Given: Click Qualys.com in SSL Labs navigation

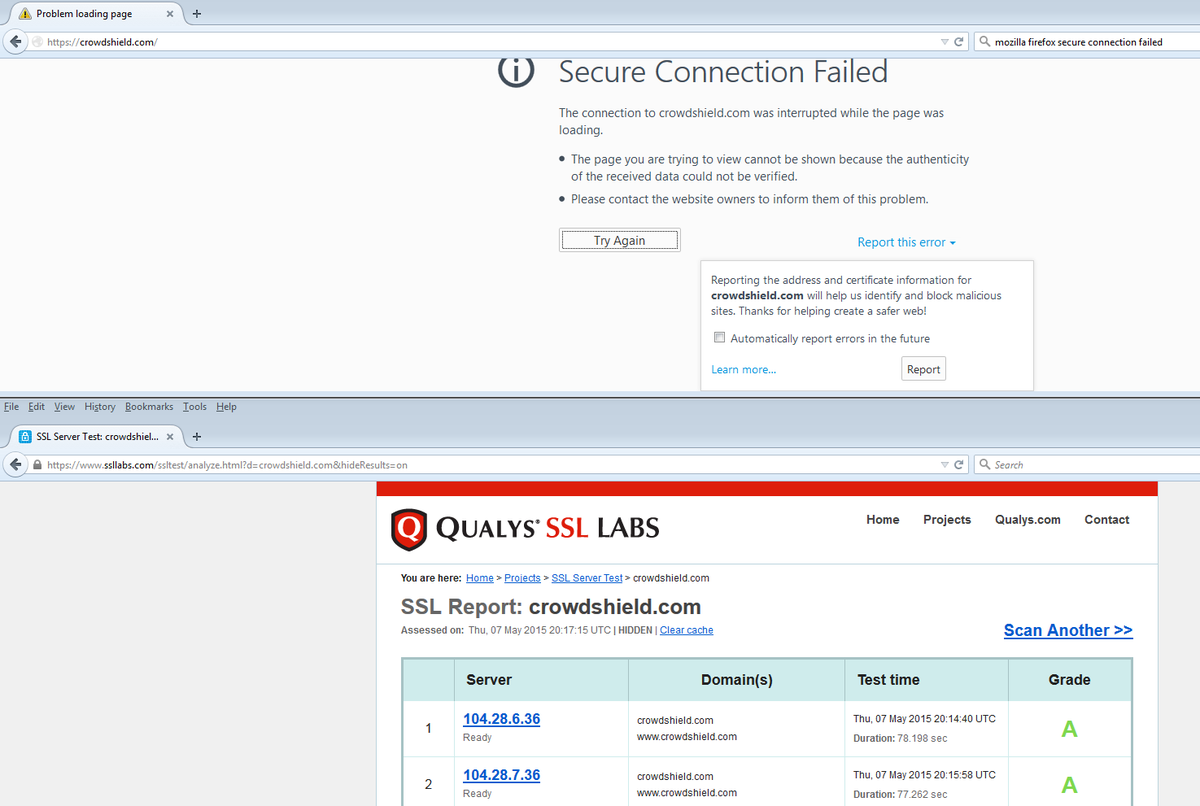Looking at the screenshot, I should click(x=1028, y=520).
